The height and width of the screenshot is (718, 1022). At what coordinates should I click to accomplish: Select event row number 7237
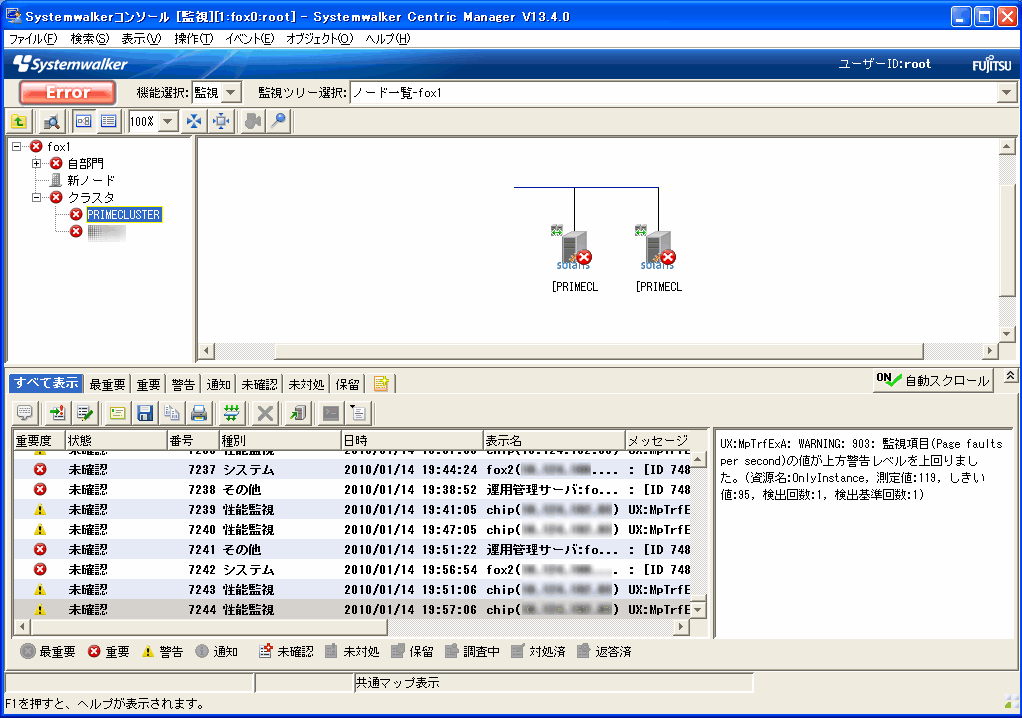pyautogui.click(x=352, y=470)
